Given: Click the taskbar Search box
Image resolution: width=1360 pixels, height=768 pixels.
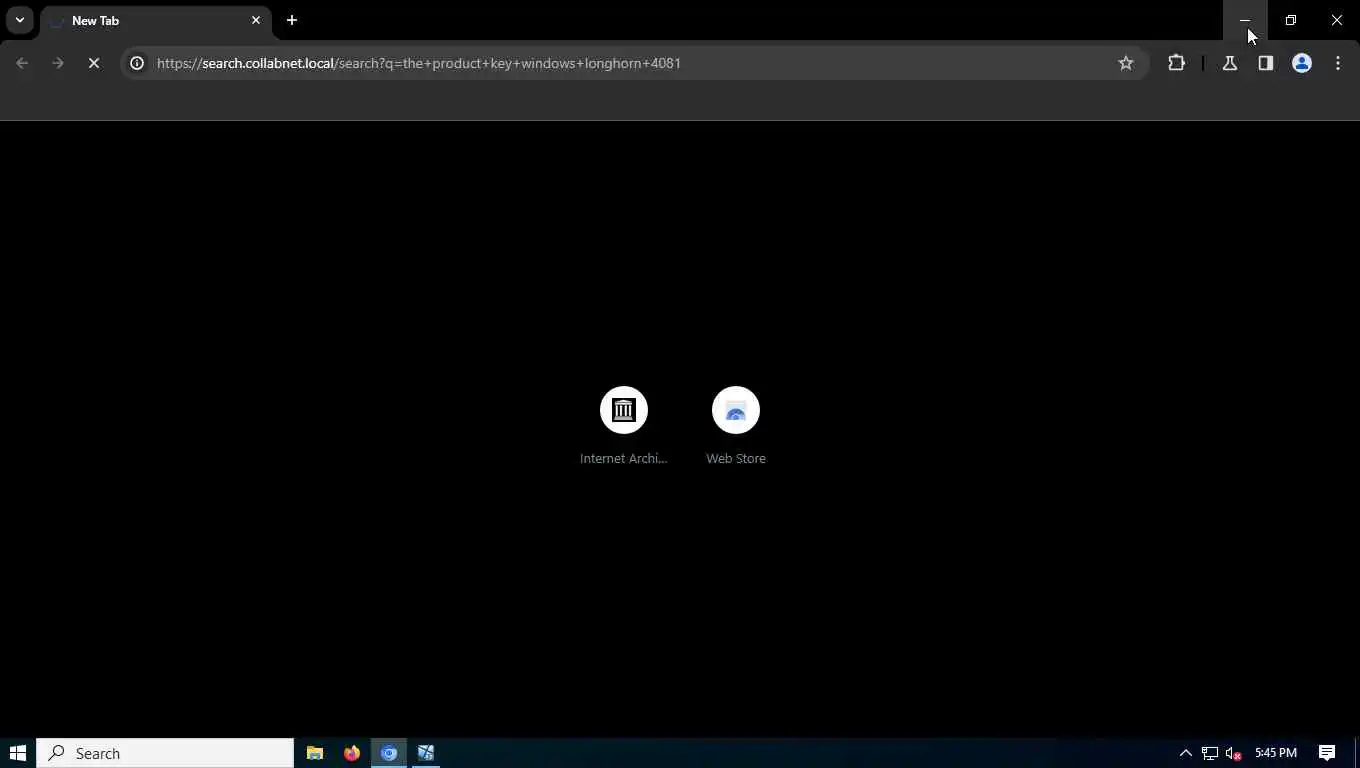Looking at the screenshot, I should click(166, 753).
